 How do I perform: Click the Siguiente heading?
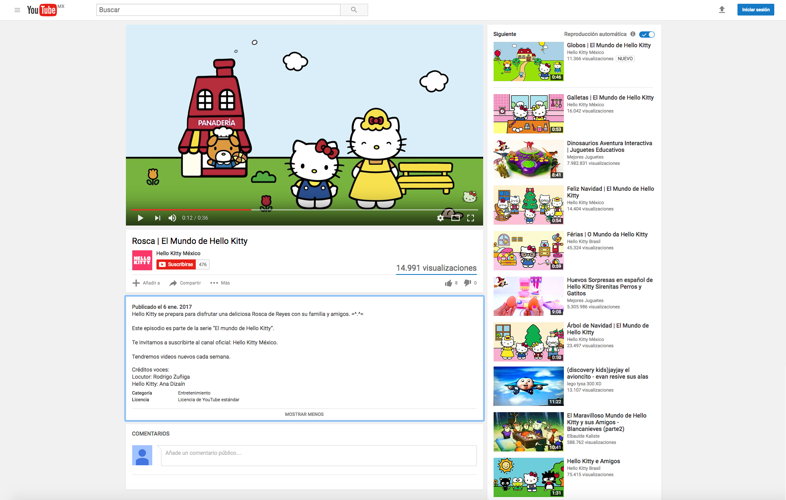coord(504,34)
